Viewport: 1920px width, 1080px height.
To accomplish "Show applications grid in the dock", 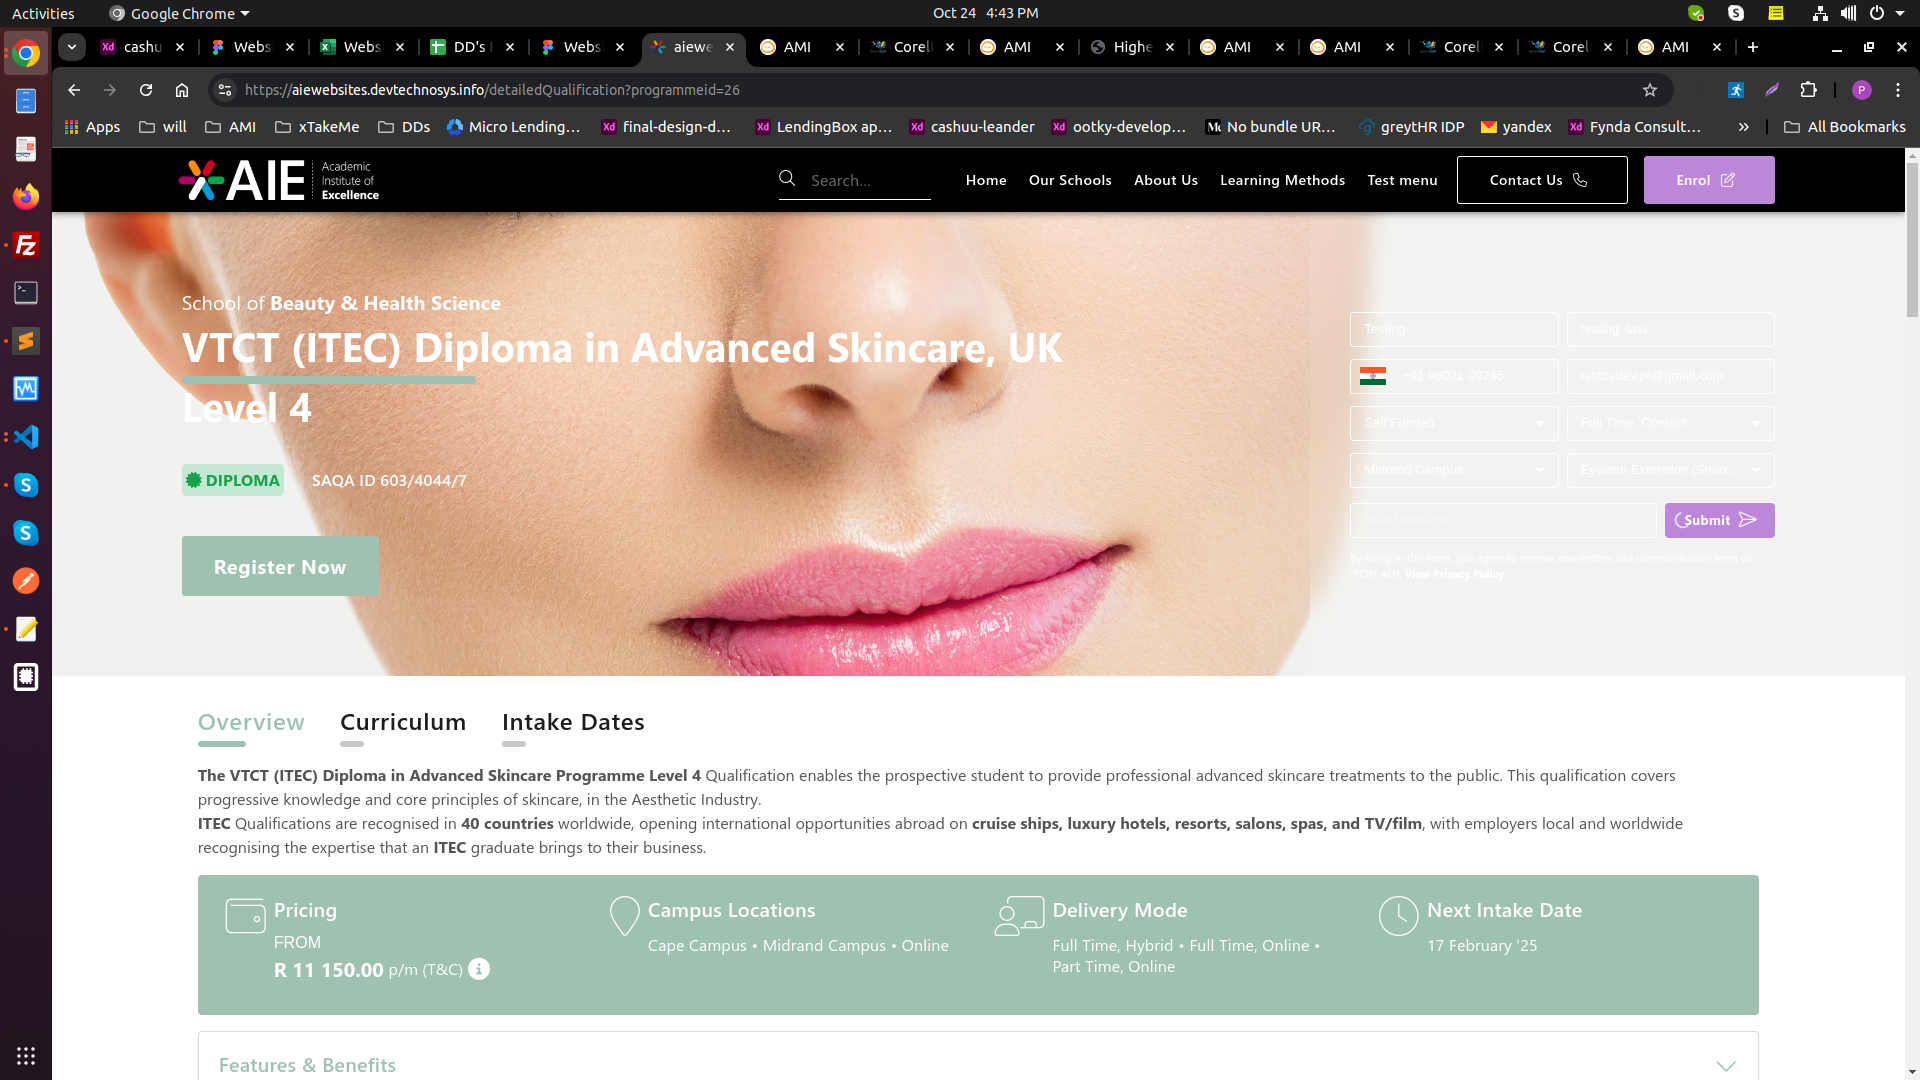I will 26,1056.
